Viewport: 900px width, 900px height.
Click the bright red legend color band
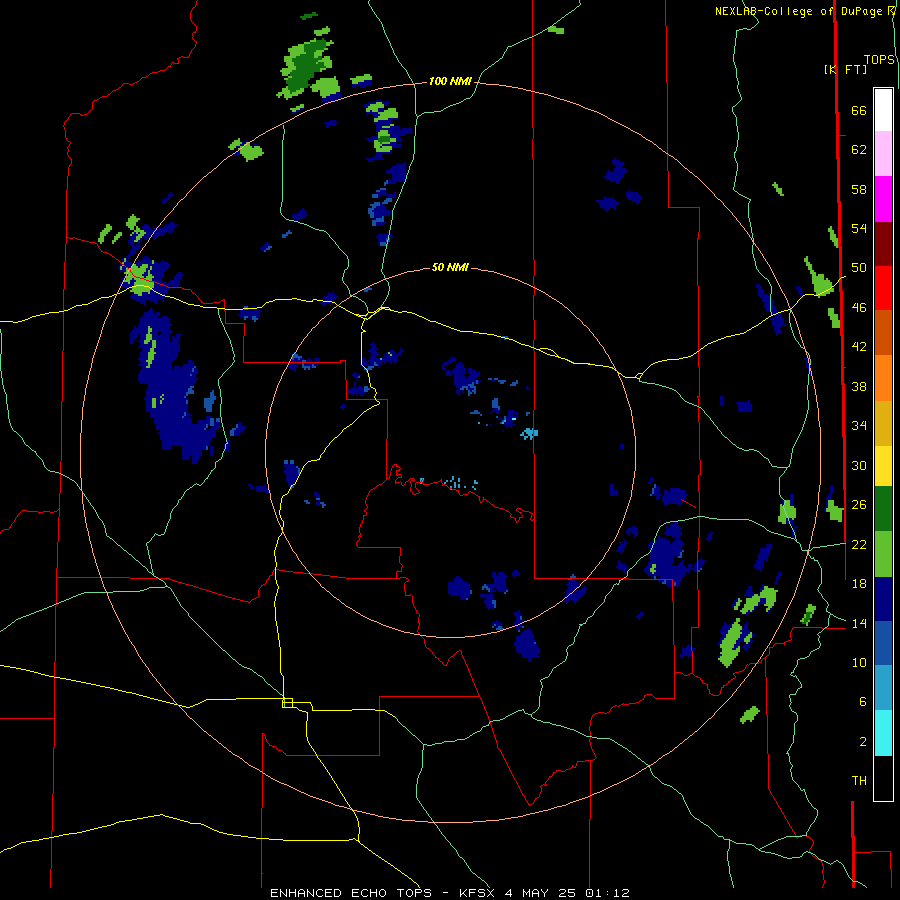tap(883, 288)
